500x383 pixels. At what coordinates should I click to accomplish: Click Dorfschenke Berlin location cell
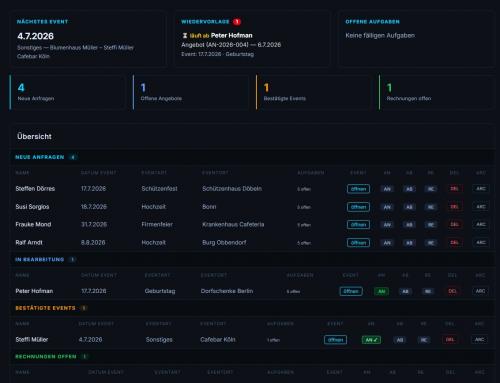(227, 291)
